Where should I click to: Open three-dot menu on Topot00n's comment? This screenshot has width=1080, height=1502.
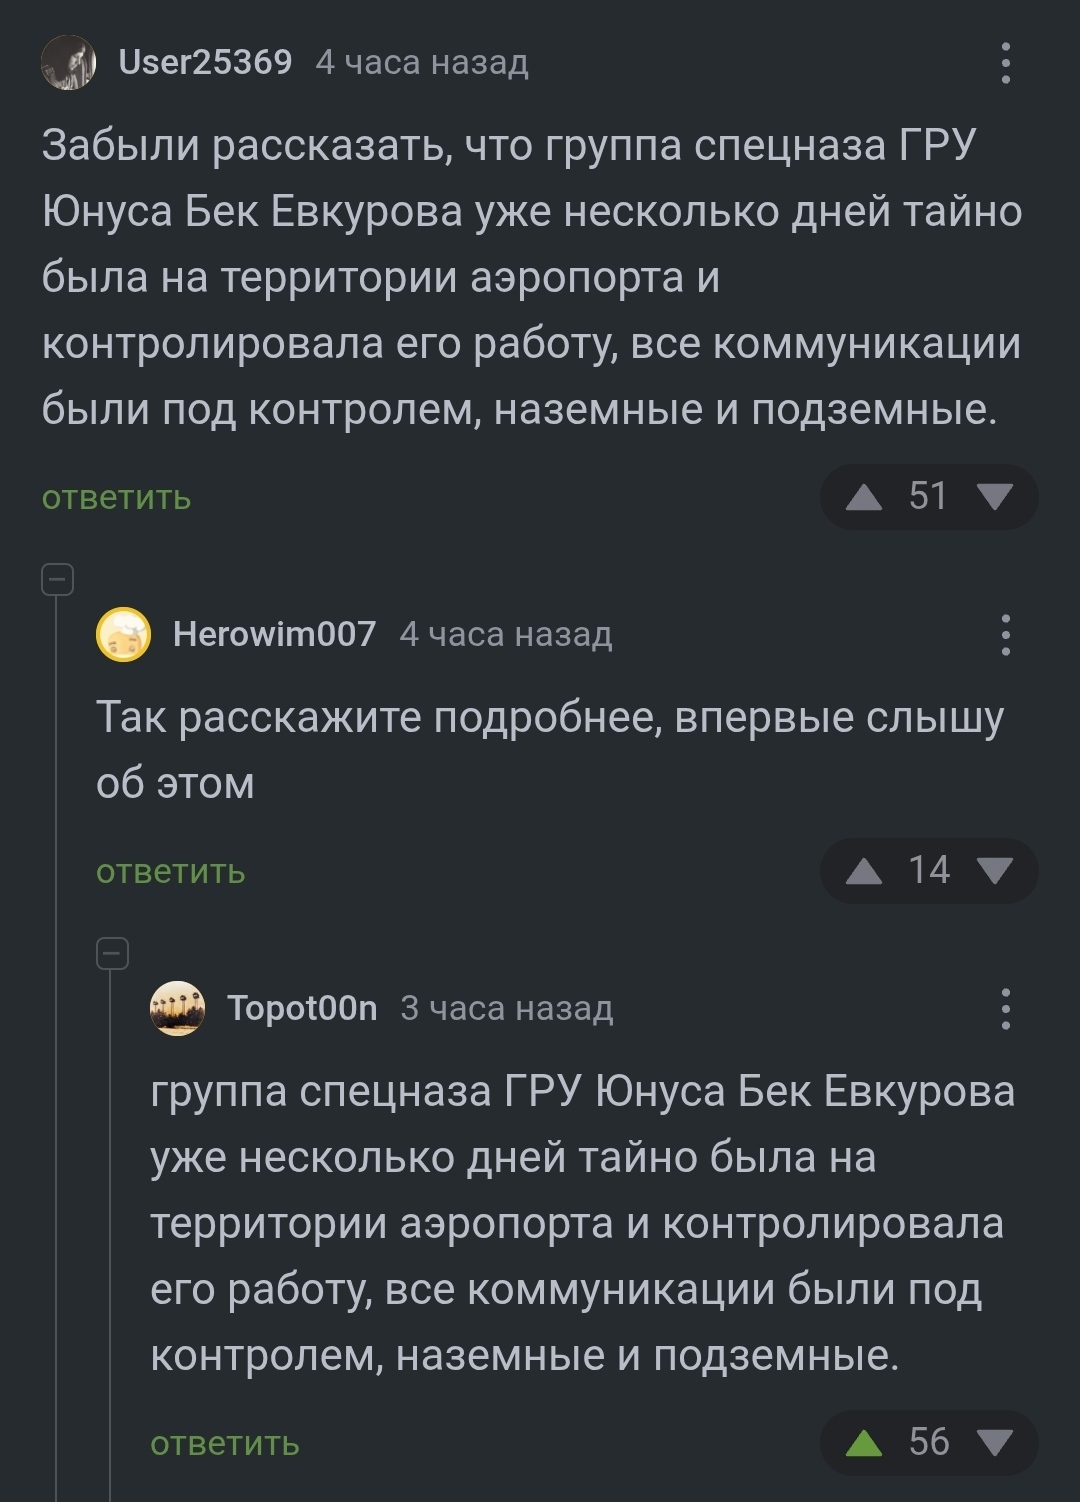pos(1005,1009)
